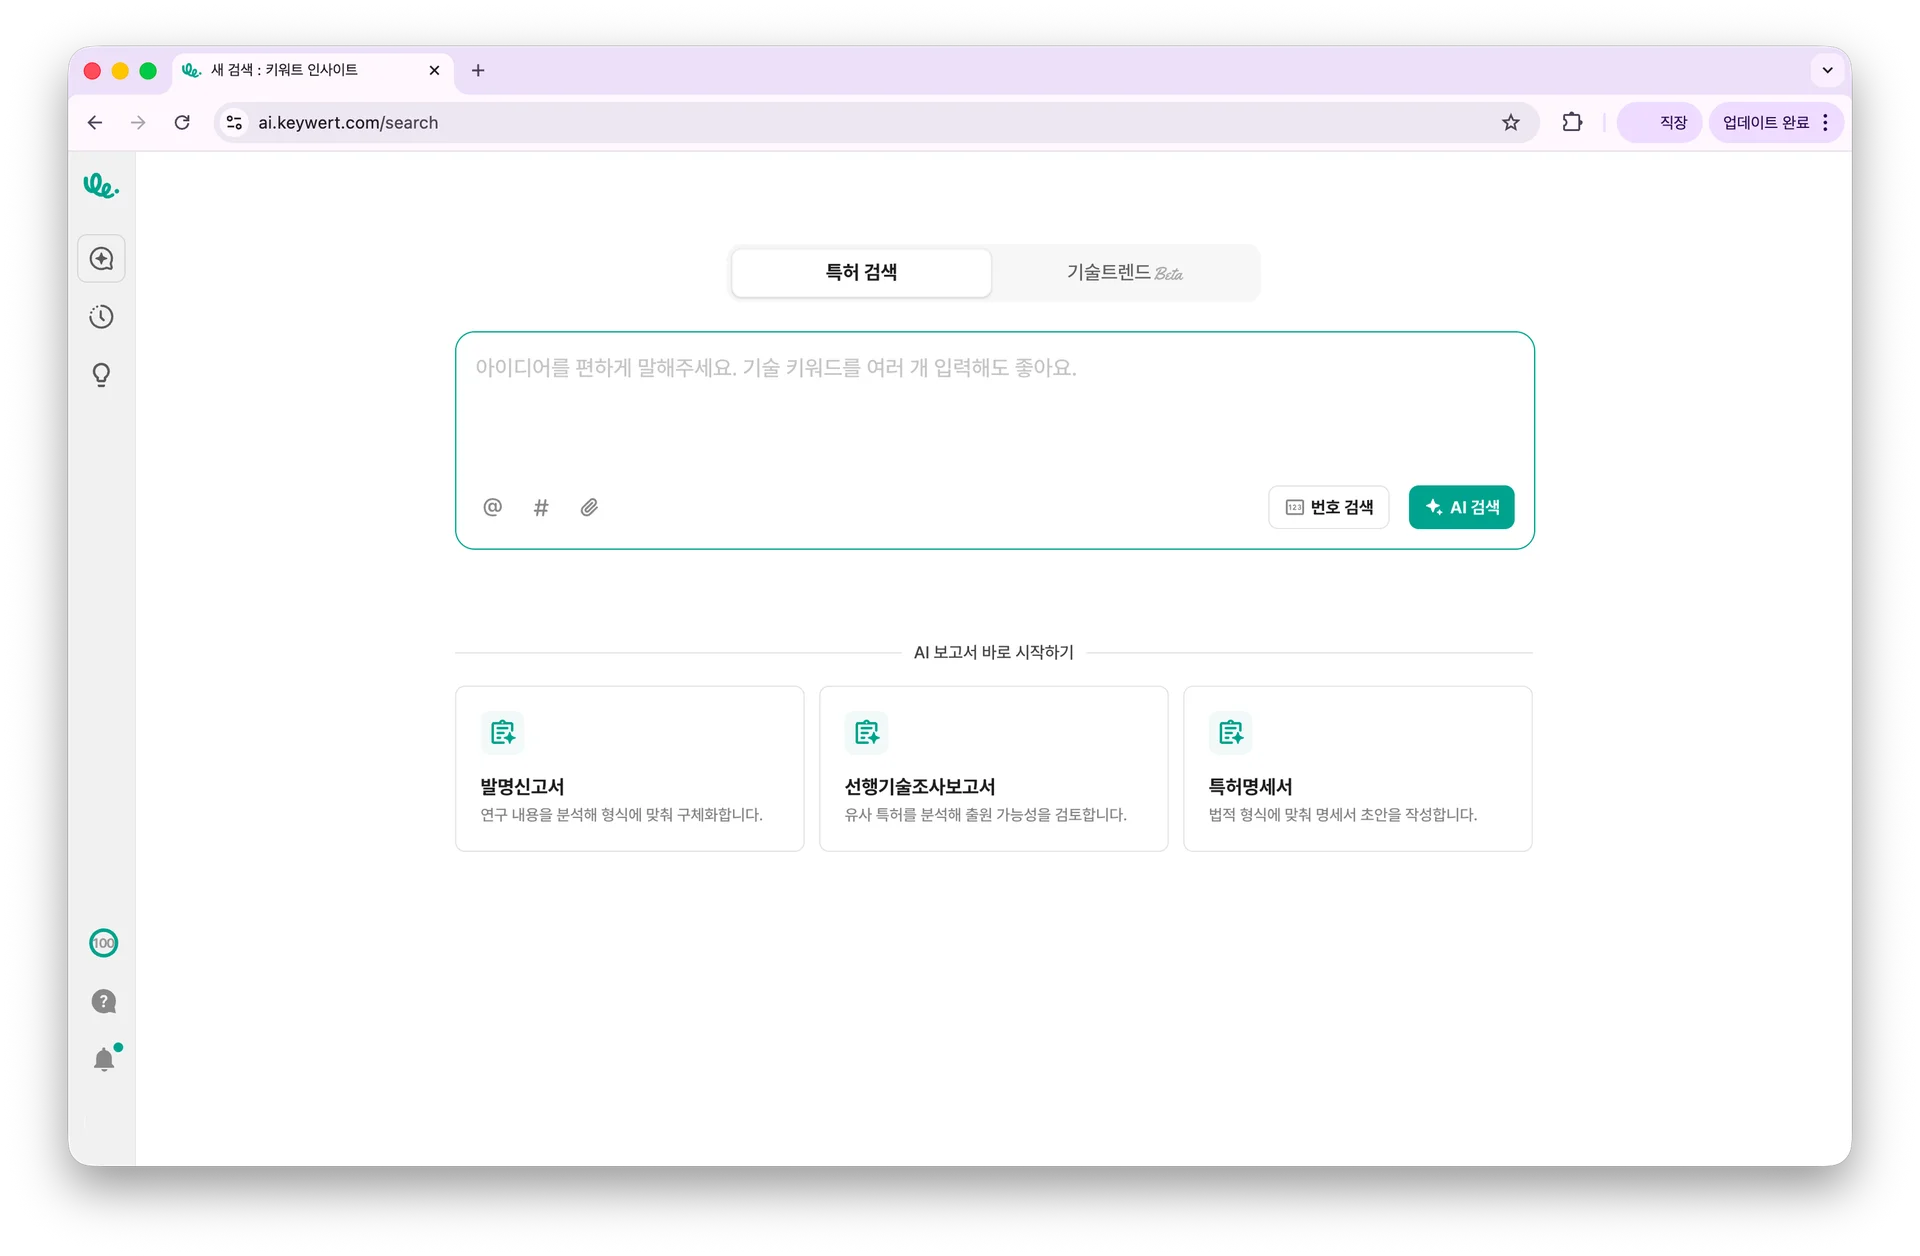Click the AI 검색 button

click(x=1461, y=507)
